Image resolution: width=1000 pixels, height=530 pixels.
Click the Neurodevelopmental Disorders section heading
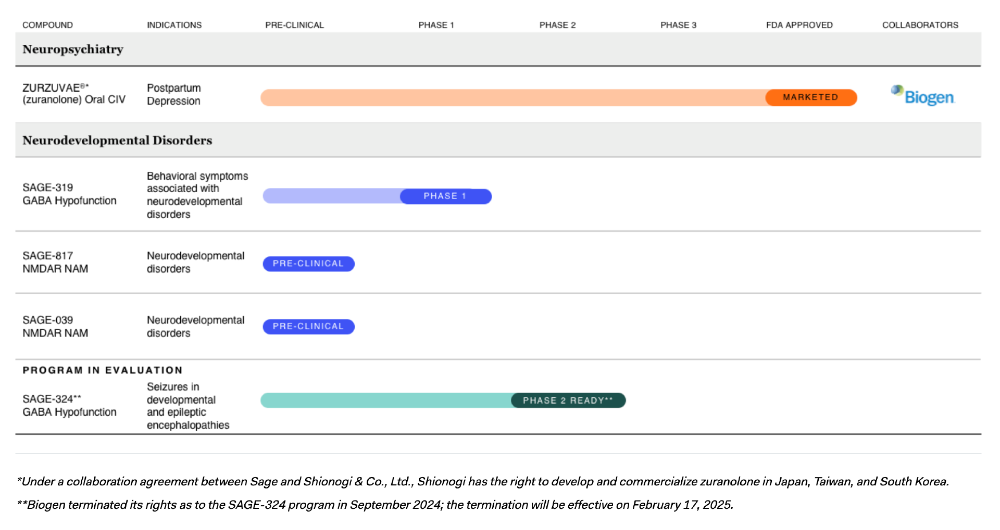117,140
